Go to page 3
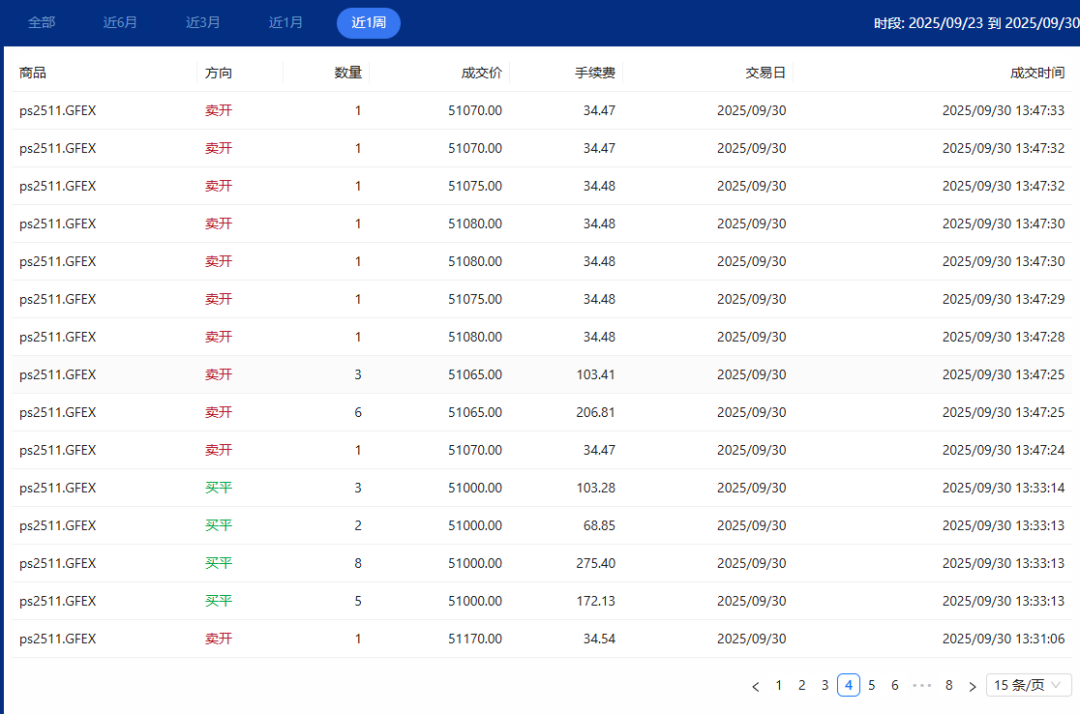The height and width of the screenshot is (714, 1080). coord(824,685)
